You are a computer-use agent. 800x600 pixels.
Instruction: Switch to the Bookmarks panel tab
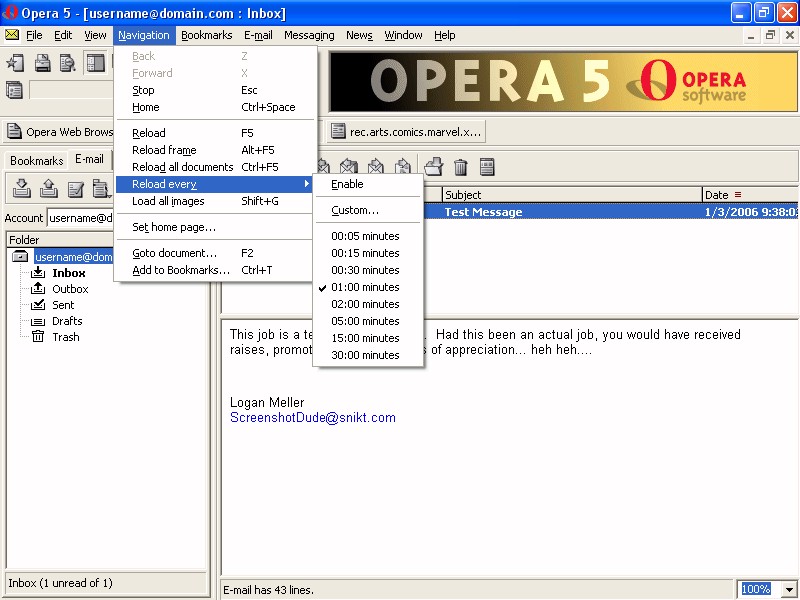click(37, 161)
